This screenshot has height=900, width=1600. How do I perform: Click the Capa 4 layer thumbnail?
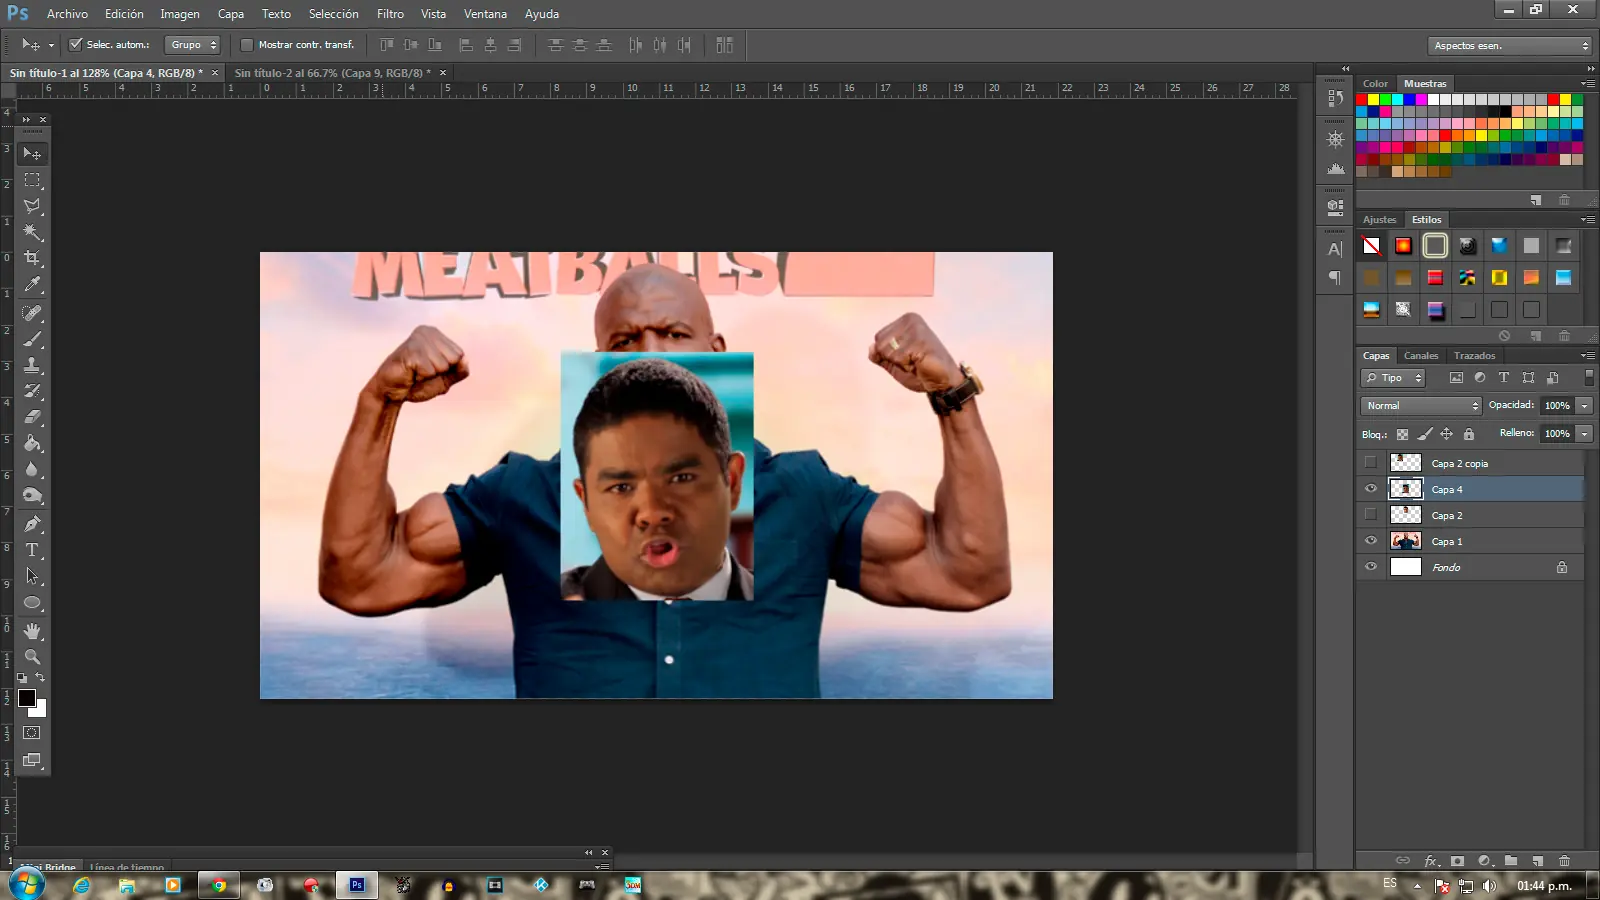point(1406,489)
